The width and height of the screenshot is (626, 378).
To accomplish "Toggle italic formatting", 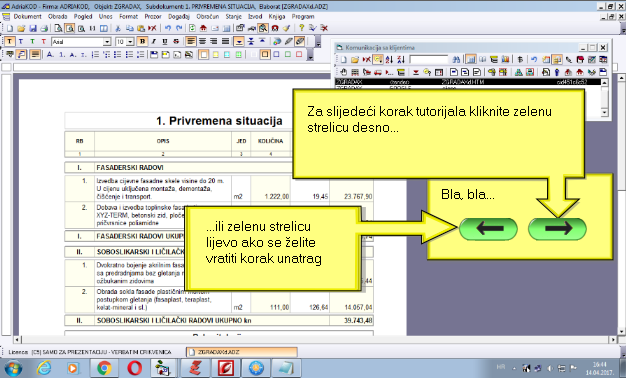I will click(x=154, y=42).
